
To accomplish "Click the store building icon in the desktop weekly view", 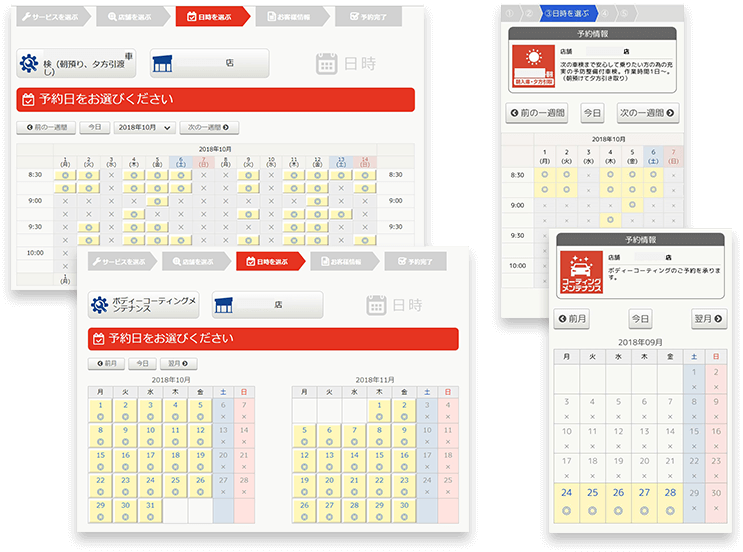I will [163, 63].
